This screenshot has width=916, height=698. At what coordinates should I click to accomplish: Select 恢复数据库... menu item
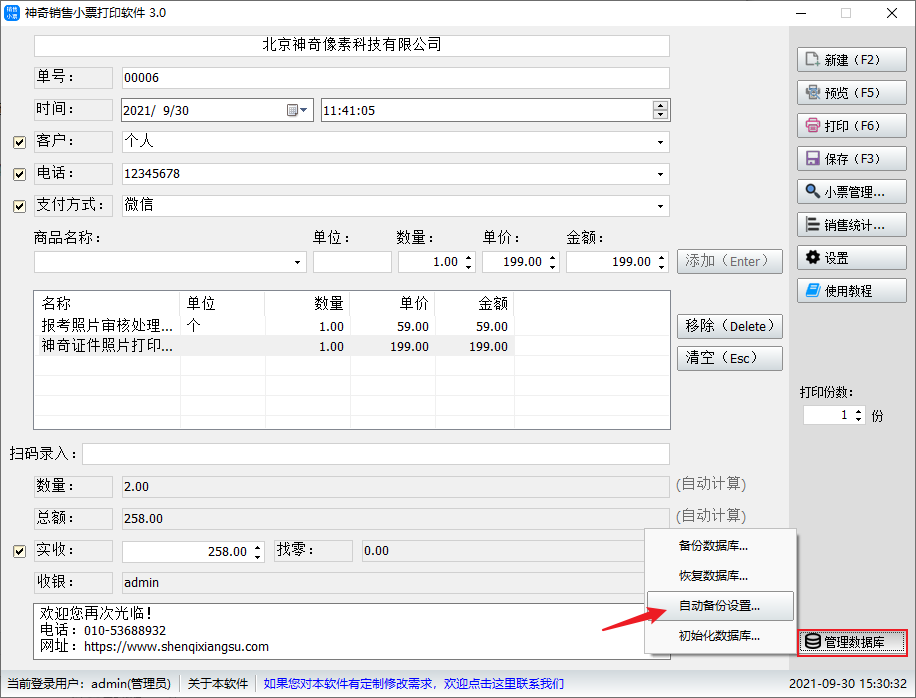click(720, 576)
